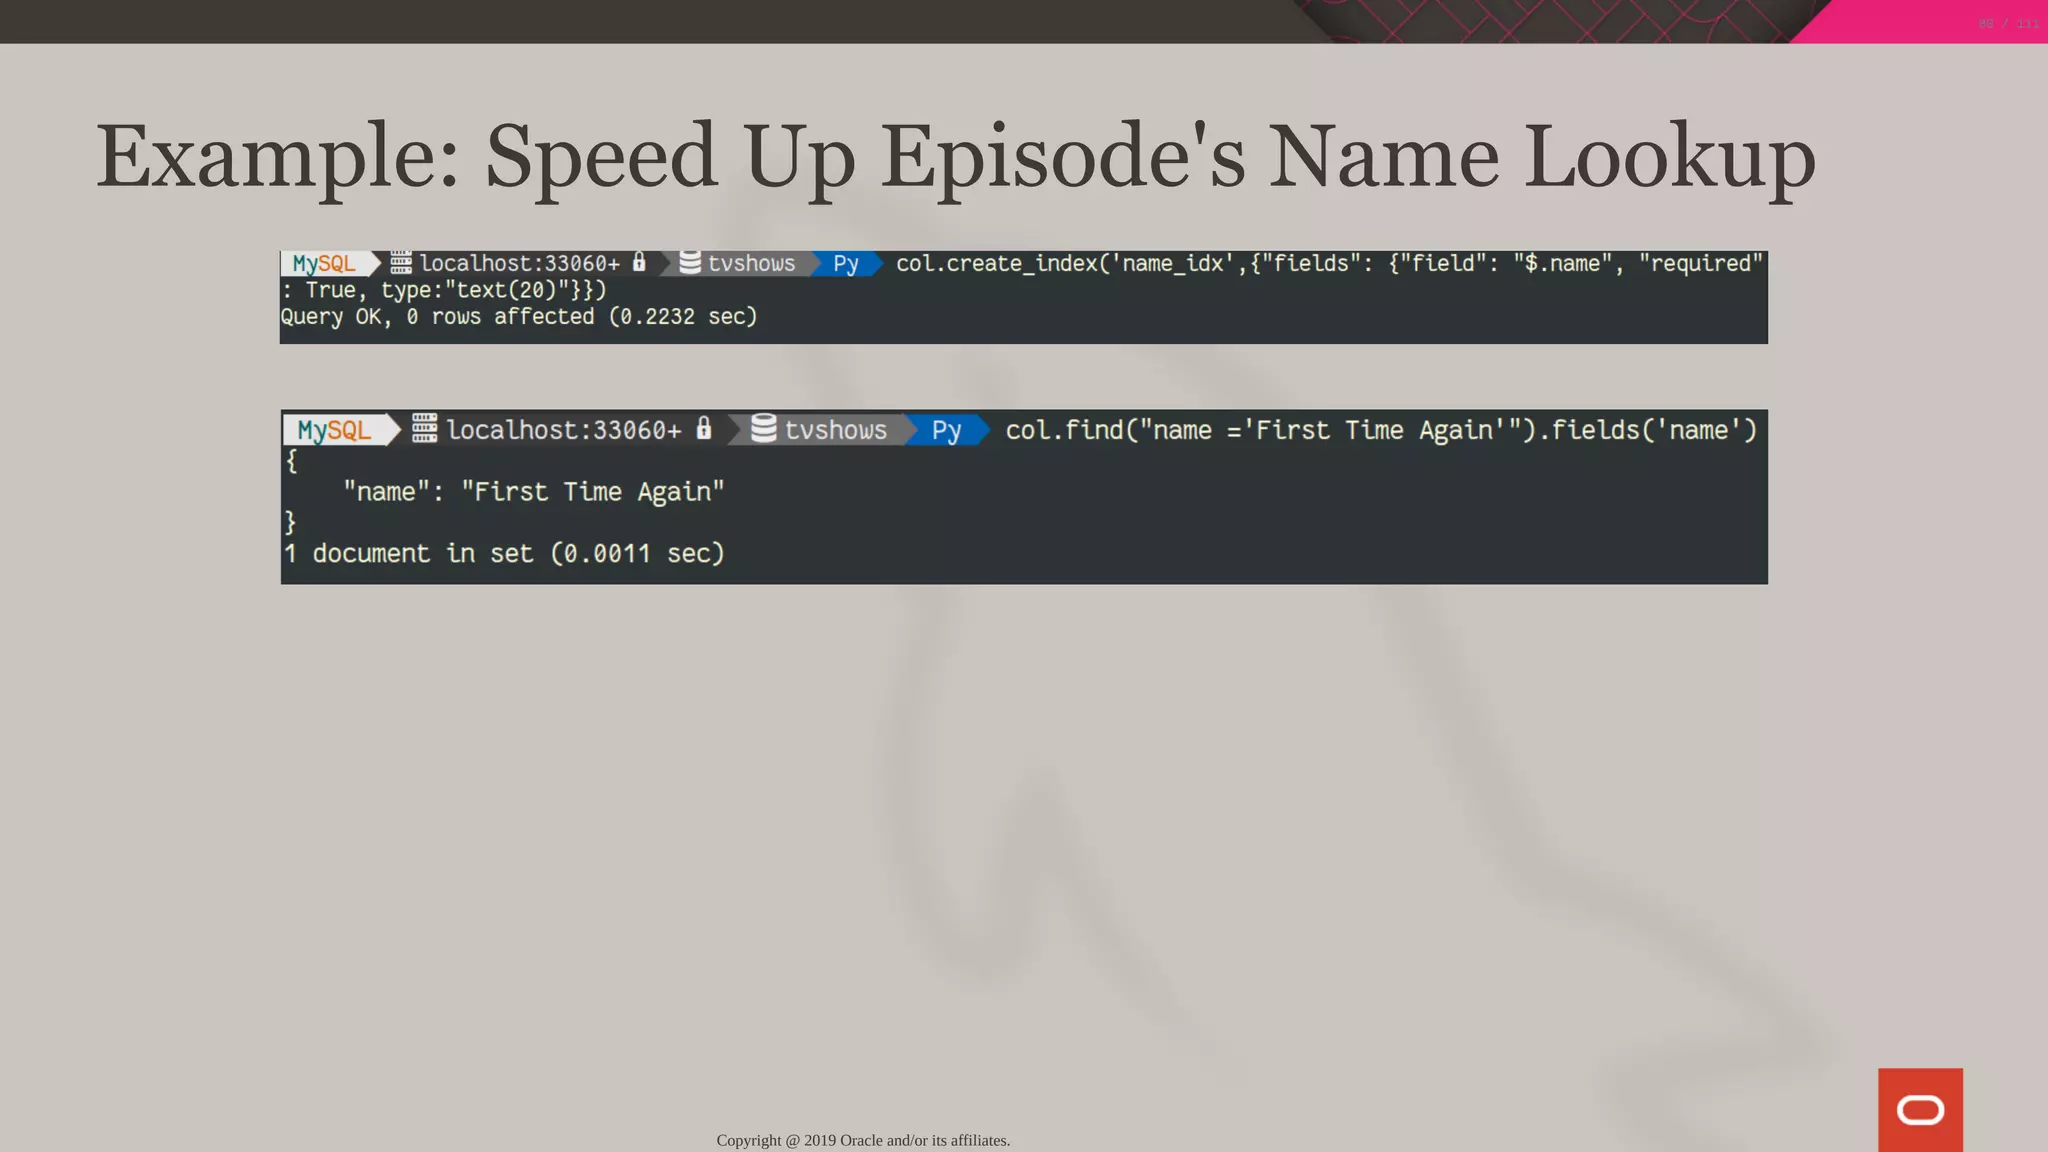
Task: Click the MySQL badge in lower terminal
Action: tap(335, 430)
